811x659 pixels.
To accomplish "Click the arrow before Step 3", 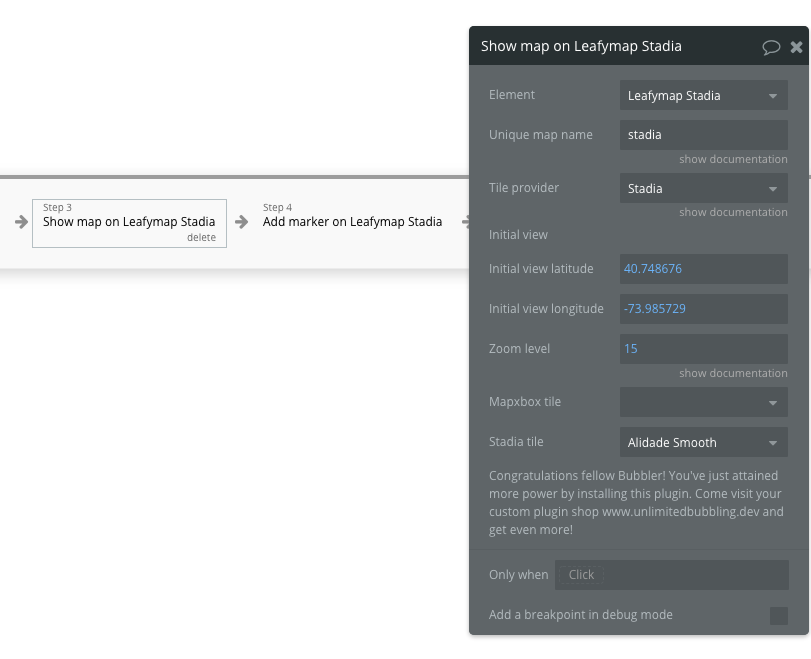I will click(x=21, y=222).
